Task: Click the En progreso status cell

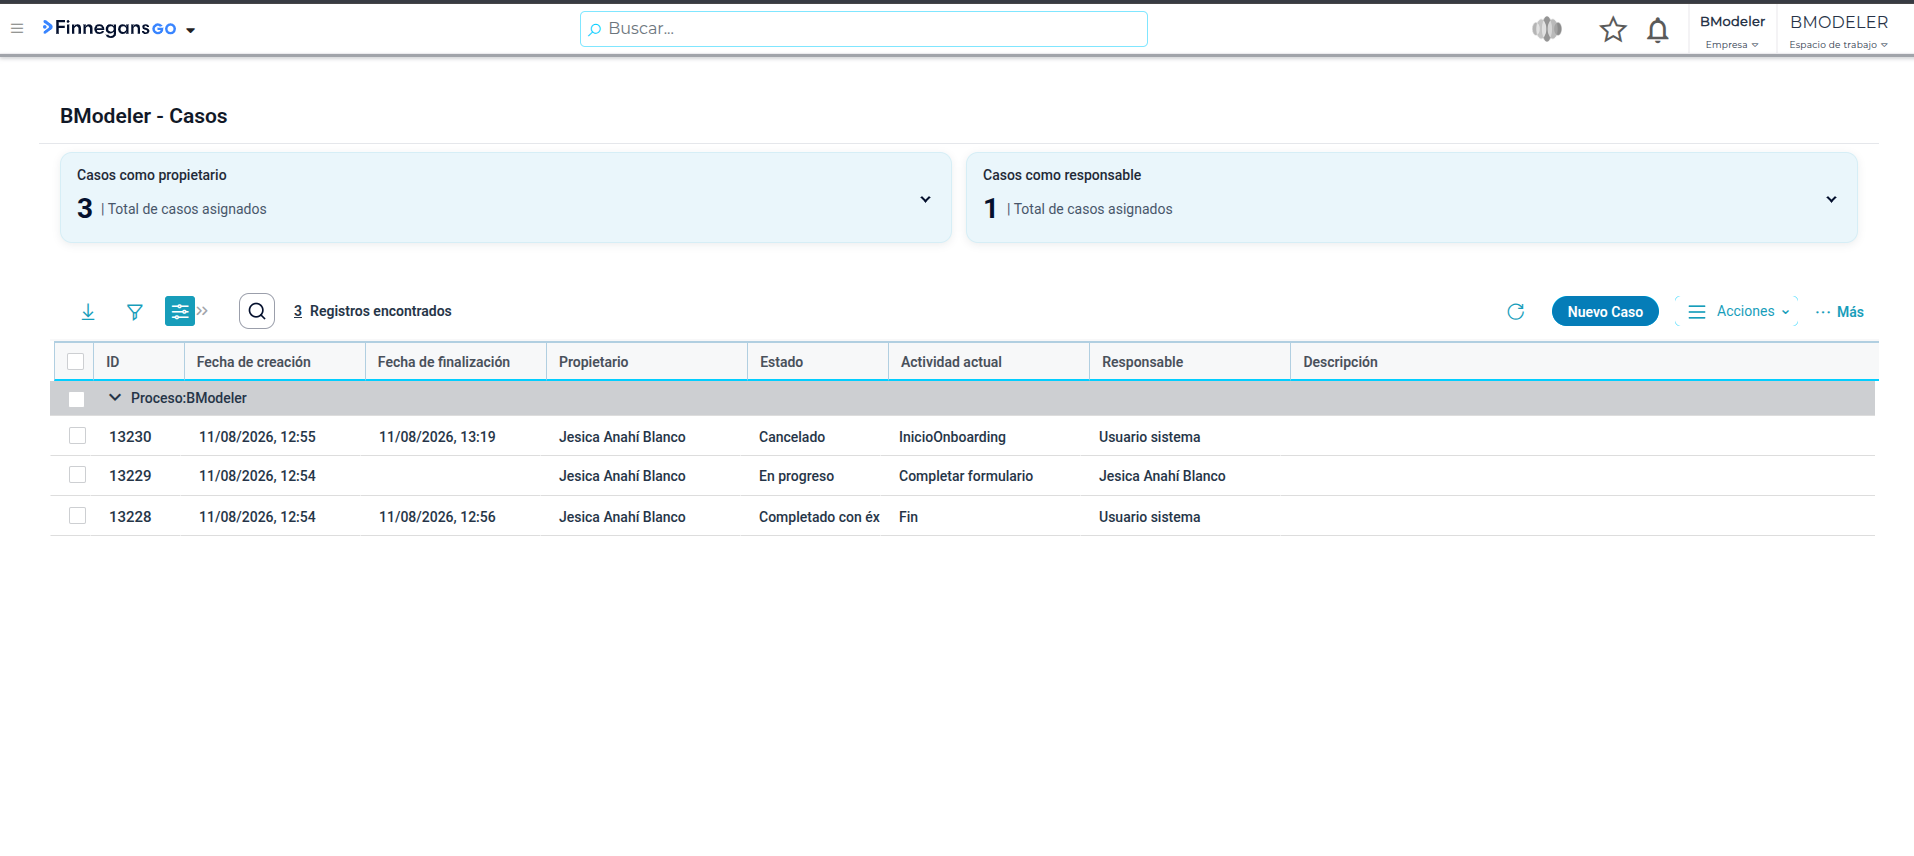Action: 796,476
